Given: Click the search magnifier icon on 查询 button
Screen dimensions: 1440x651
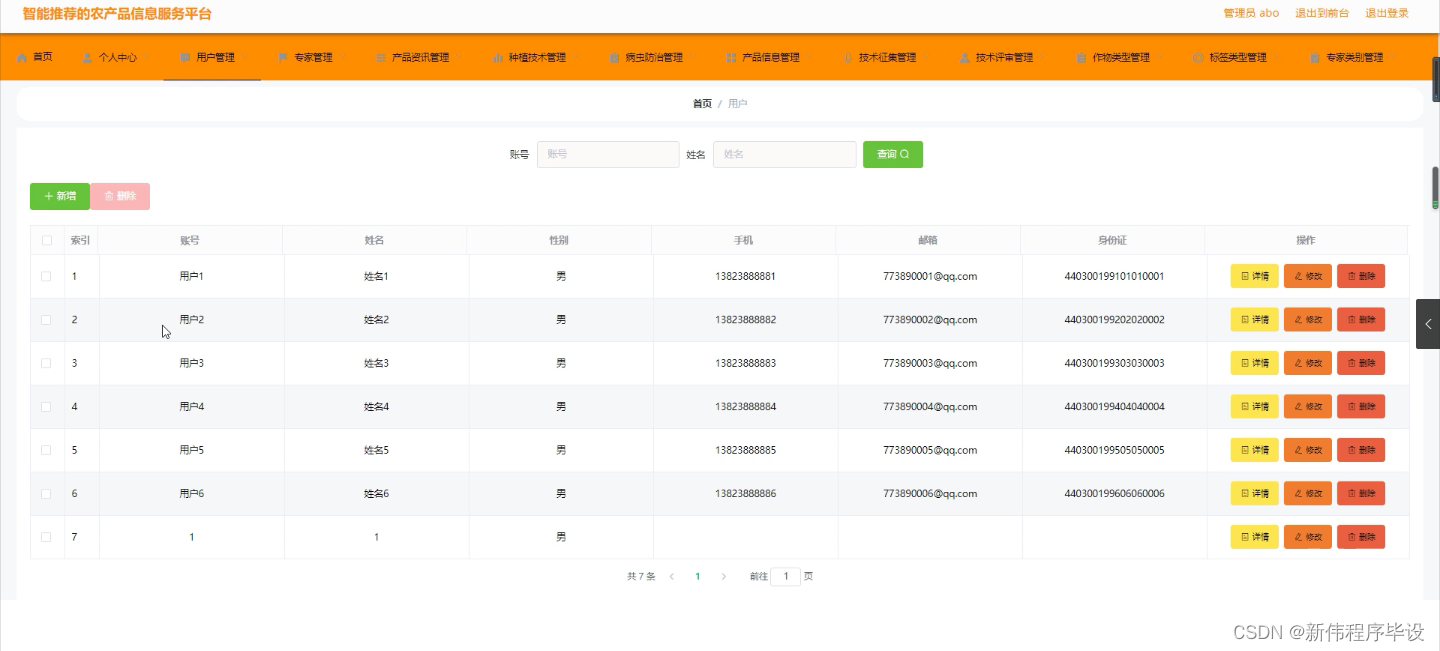Looking at the screenshot, I should click(x=903, y=154).
